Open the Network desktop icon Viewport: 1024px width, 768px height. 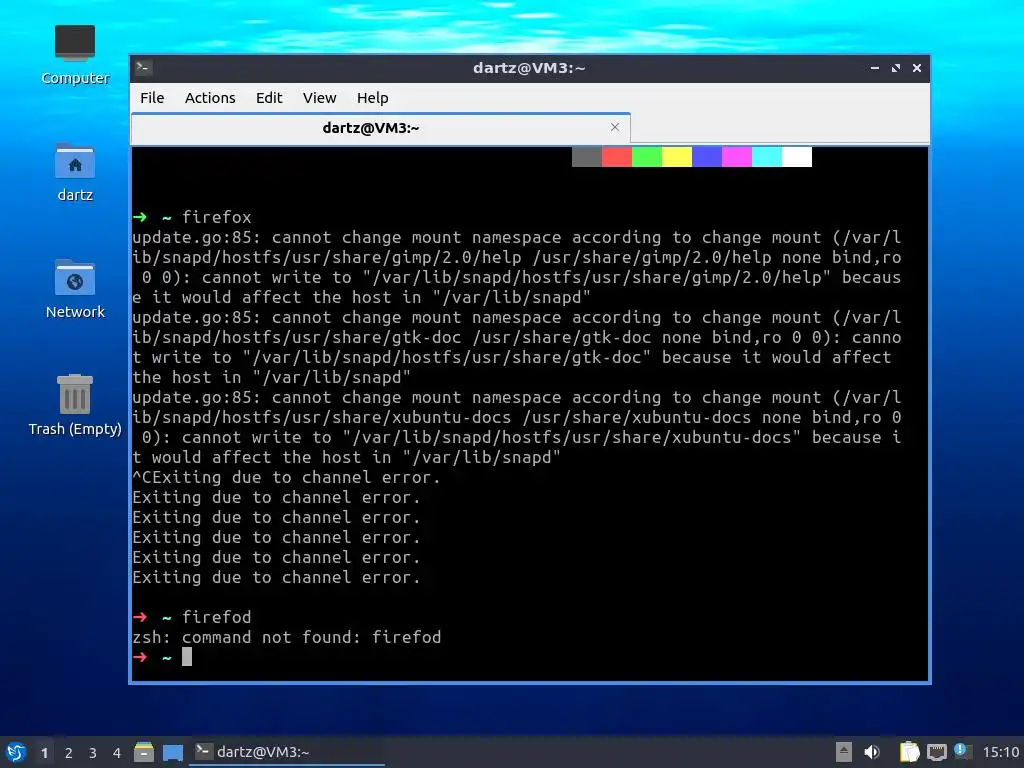(x=74, y=289)
